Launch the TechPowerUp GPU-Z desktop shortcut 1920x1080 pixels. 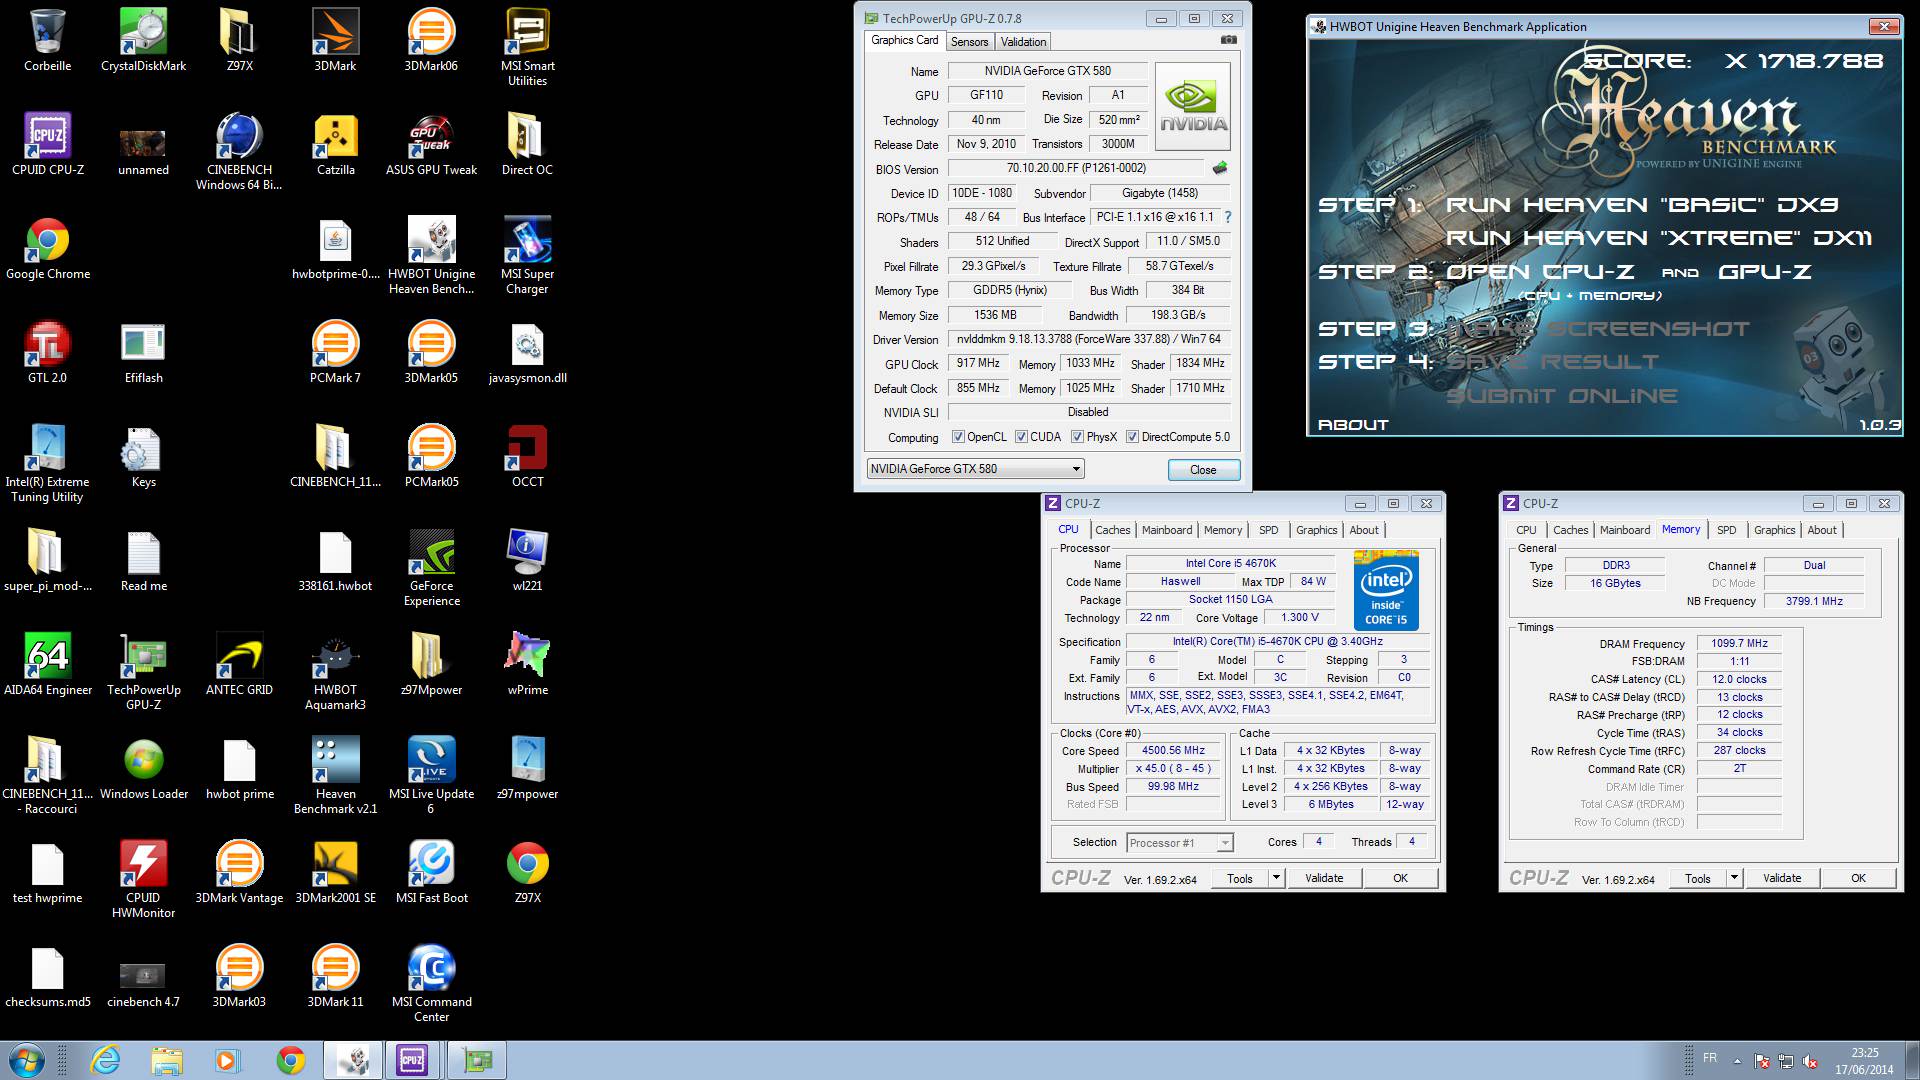coord(143,671)
